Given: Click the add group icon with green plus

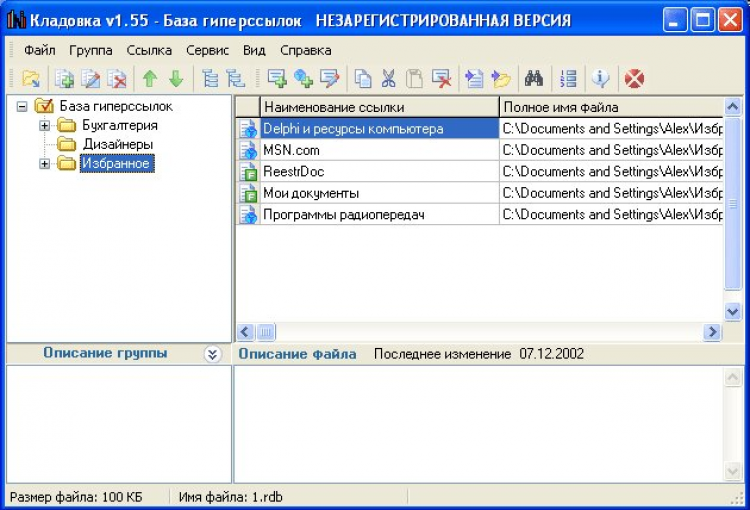Looking at the screenshot, I should (64, 78).
